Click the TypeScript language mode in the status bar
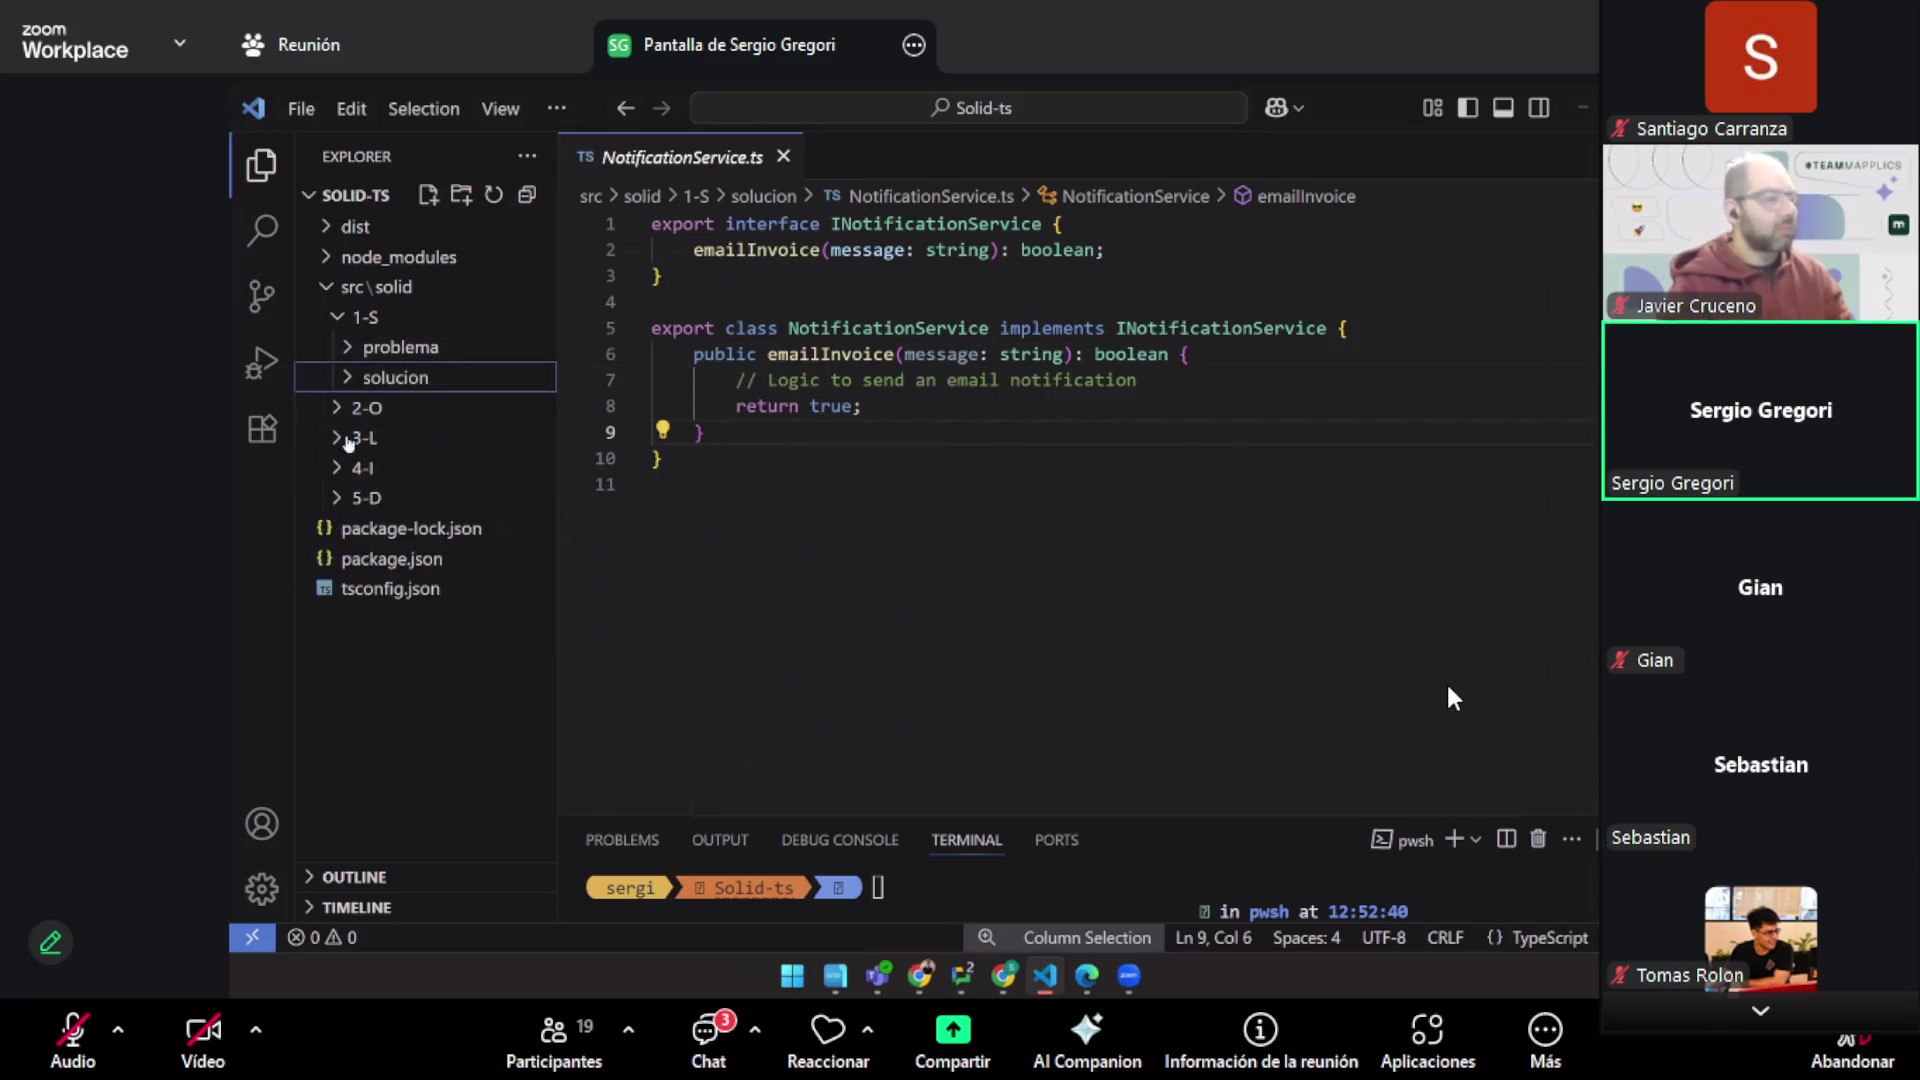 tap(1548, 938)
